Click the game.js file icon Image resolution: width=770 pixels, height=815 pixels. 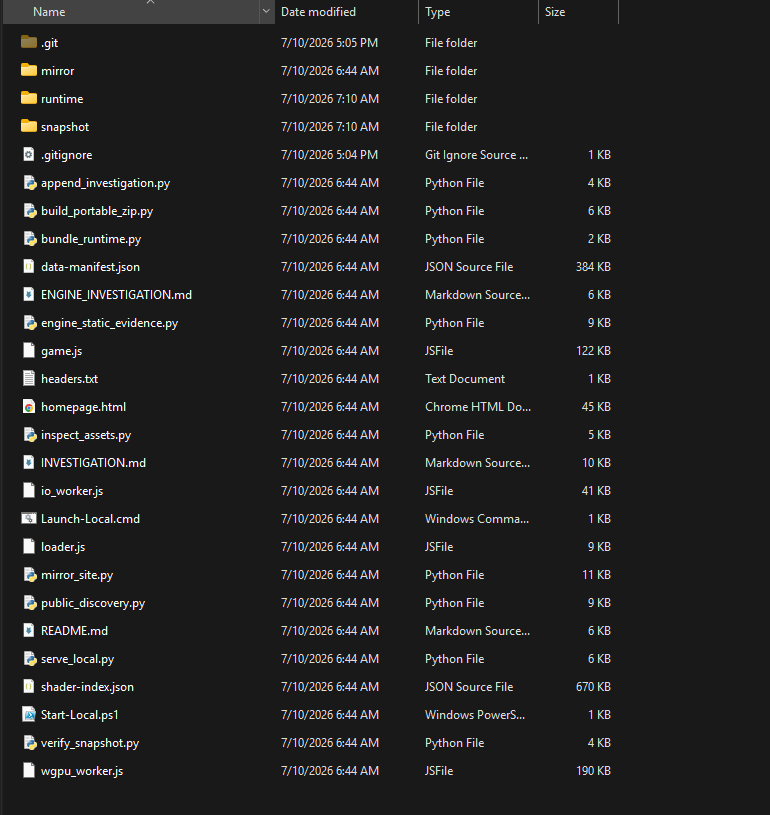tap(29, 351)
